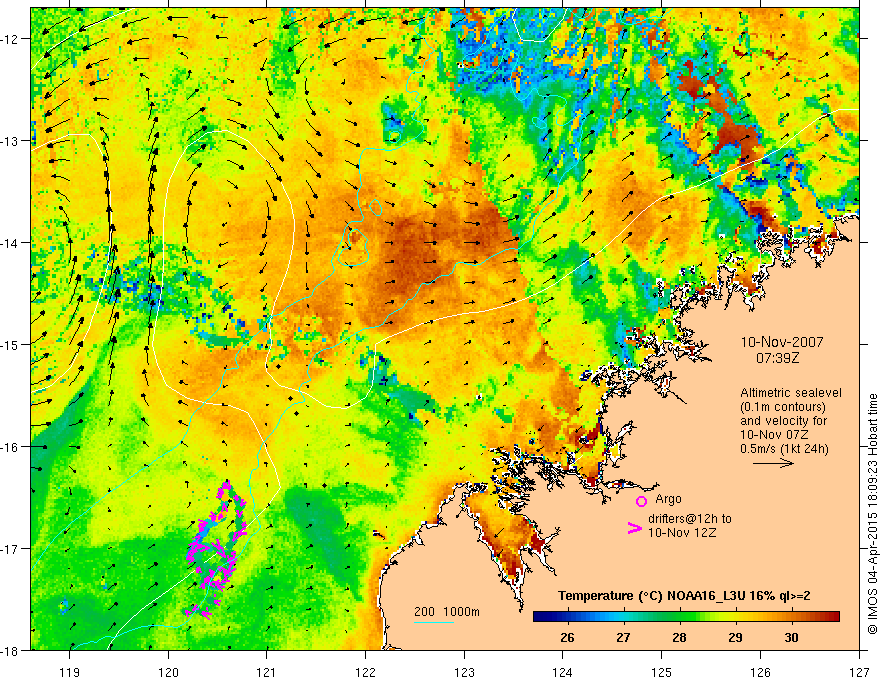Click the '-17' latitude axis label

11,549
